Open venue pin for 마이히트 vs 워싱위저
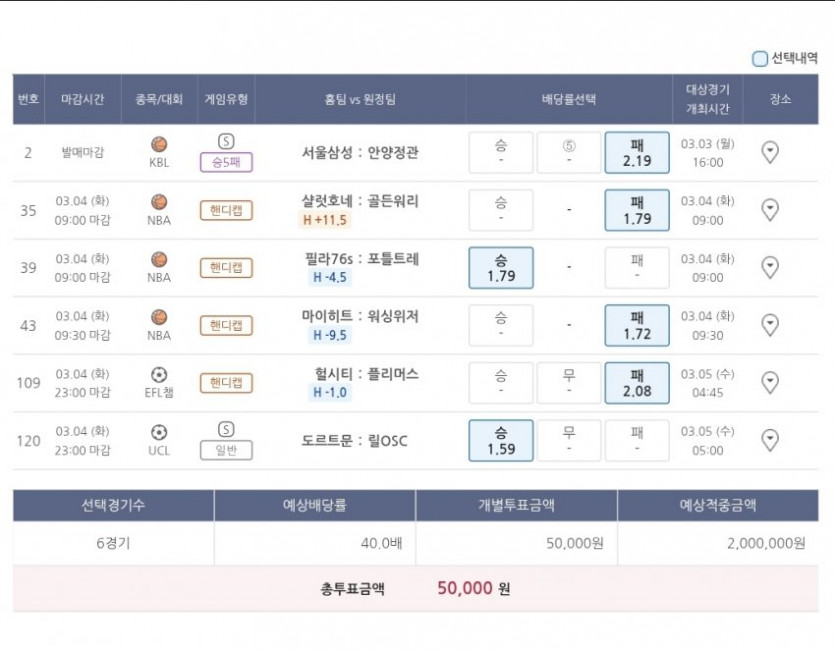Image resolution: width=835 pixels, height=652 pixels. point(770,325)
